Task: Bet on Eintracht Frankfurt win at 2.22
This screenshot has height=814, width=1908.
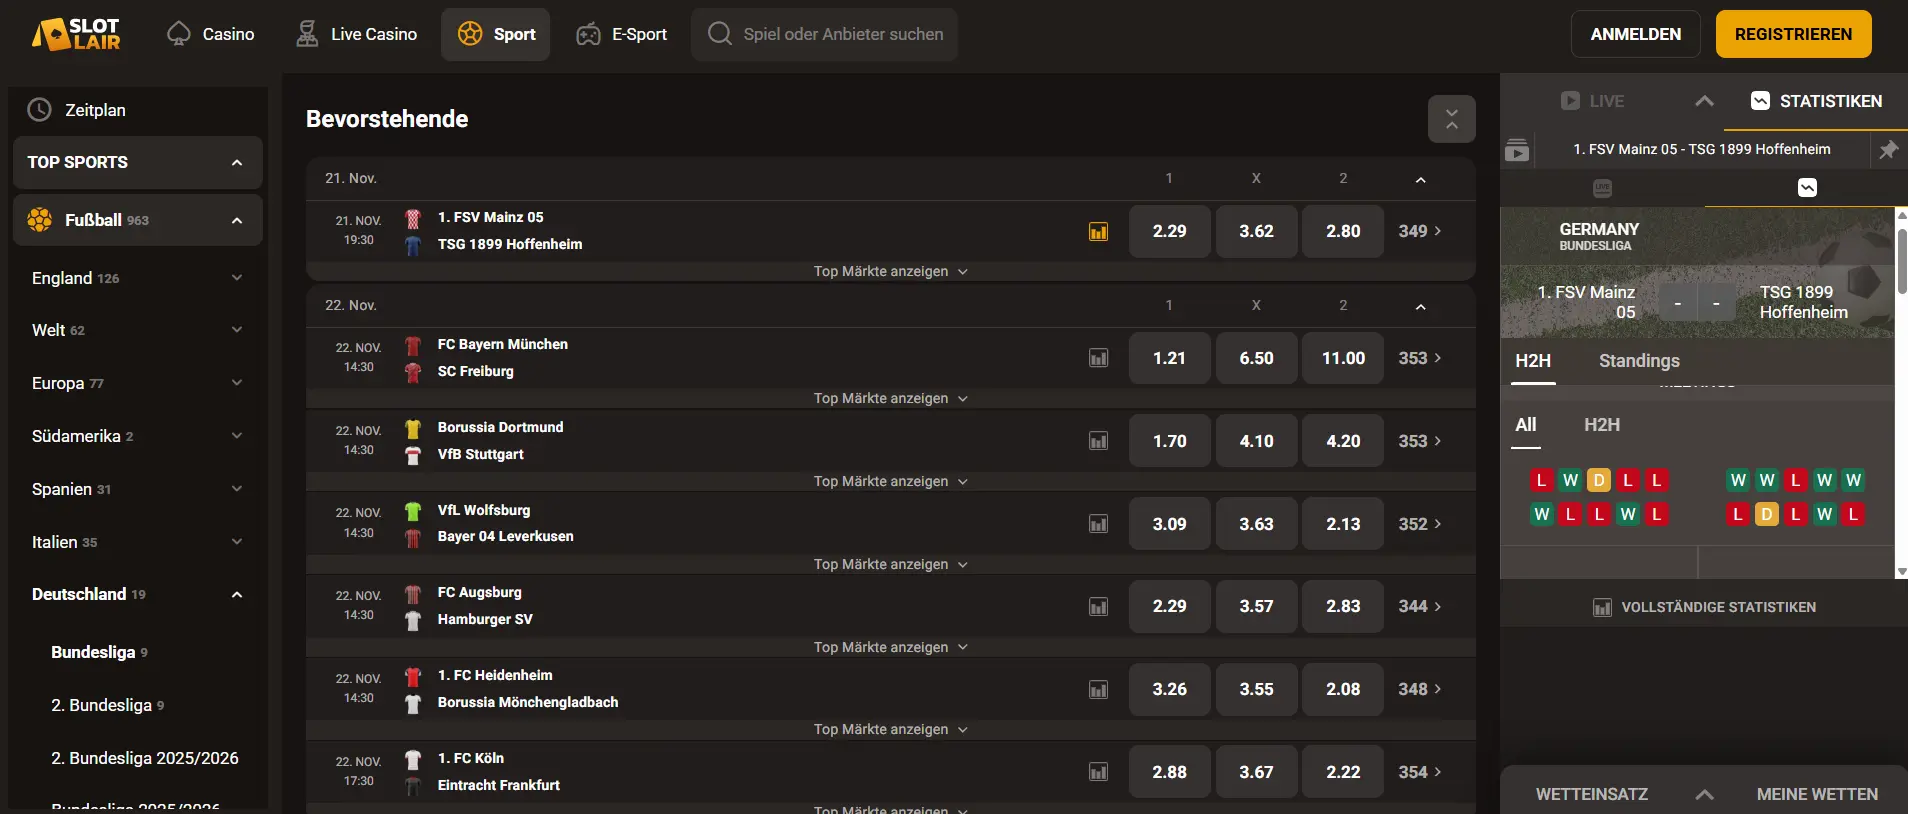Action: pyautogui.click(x=1343, y=772)
